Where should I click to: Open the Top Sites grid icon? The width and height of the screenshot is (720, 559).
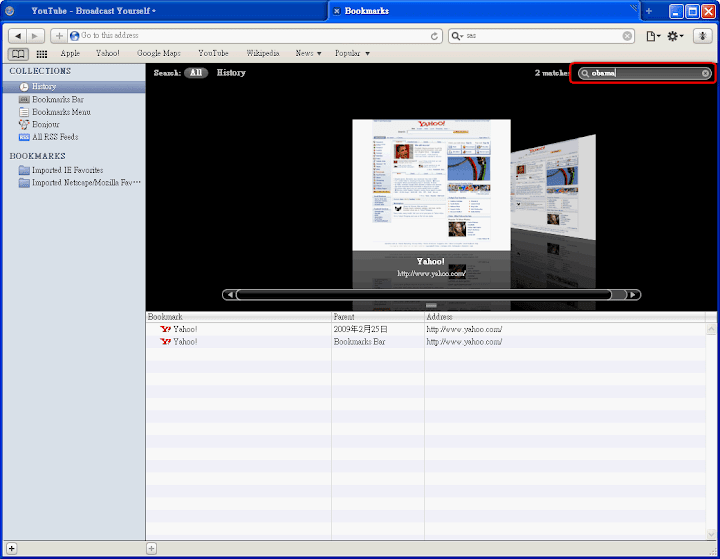point(42,54)
